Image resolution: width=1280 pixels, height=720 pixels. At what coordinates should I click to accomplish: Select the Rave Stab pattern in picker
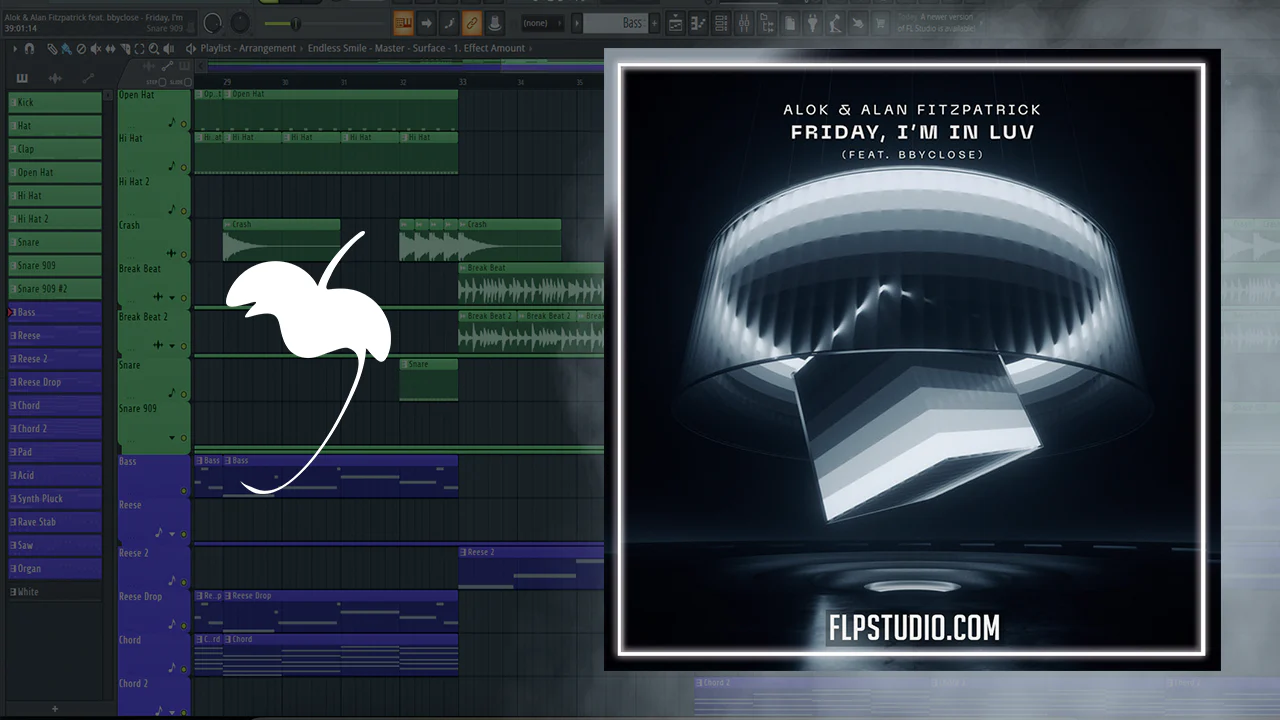pos(55,522)
